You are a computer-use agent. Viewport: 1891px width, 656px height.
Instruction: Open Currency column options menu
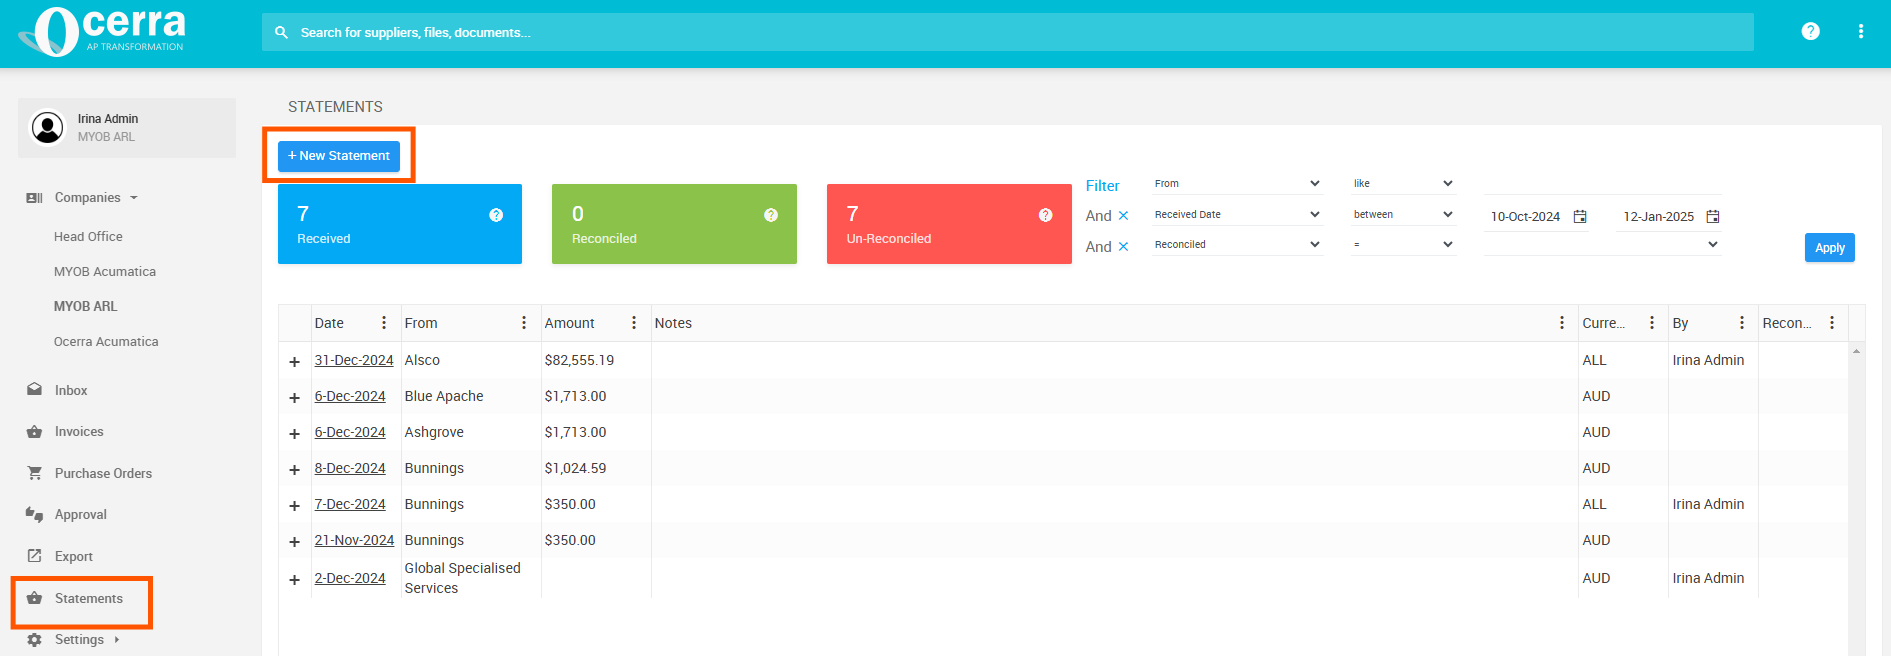point(1652,323)
